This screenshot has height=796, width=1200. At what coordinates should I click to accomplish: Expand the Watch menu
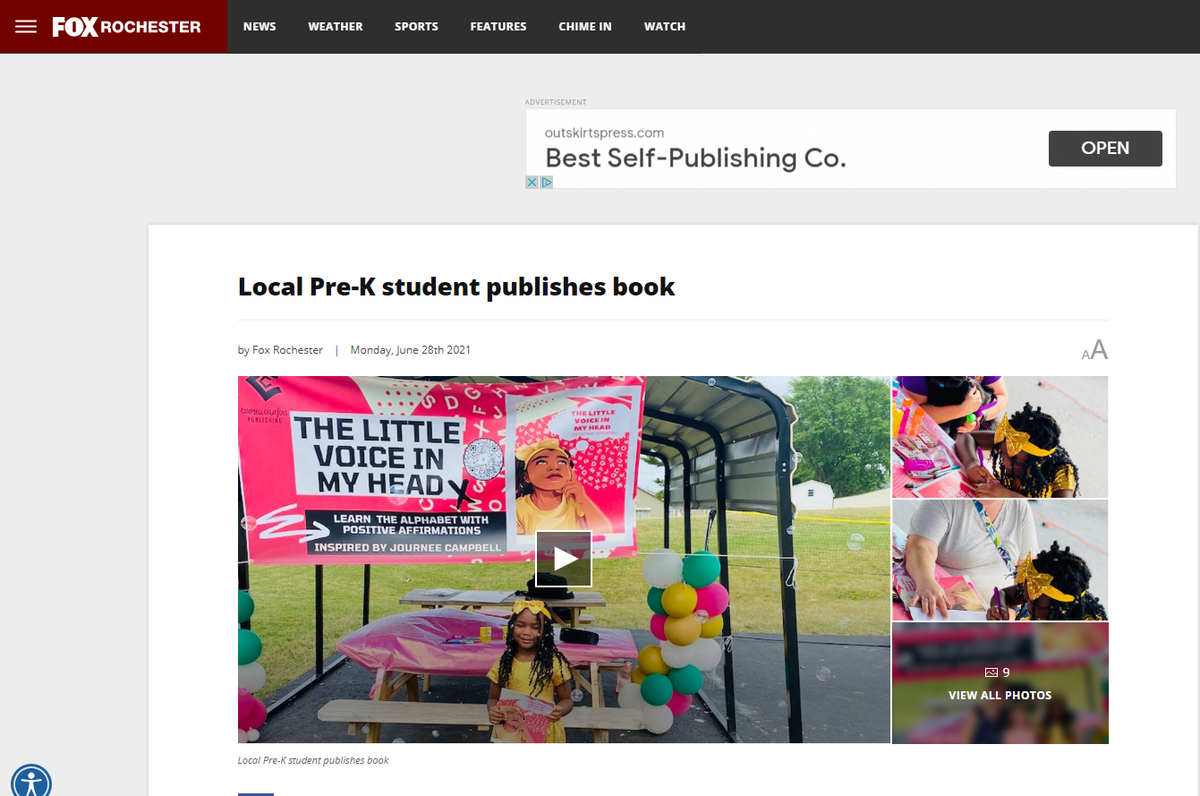pos(665,27)
